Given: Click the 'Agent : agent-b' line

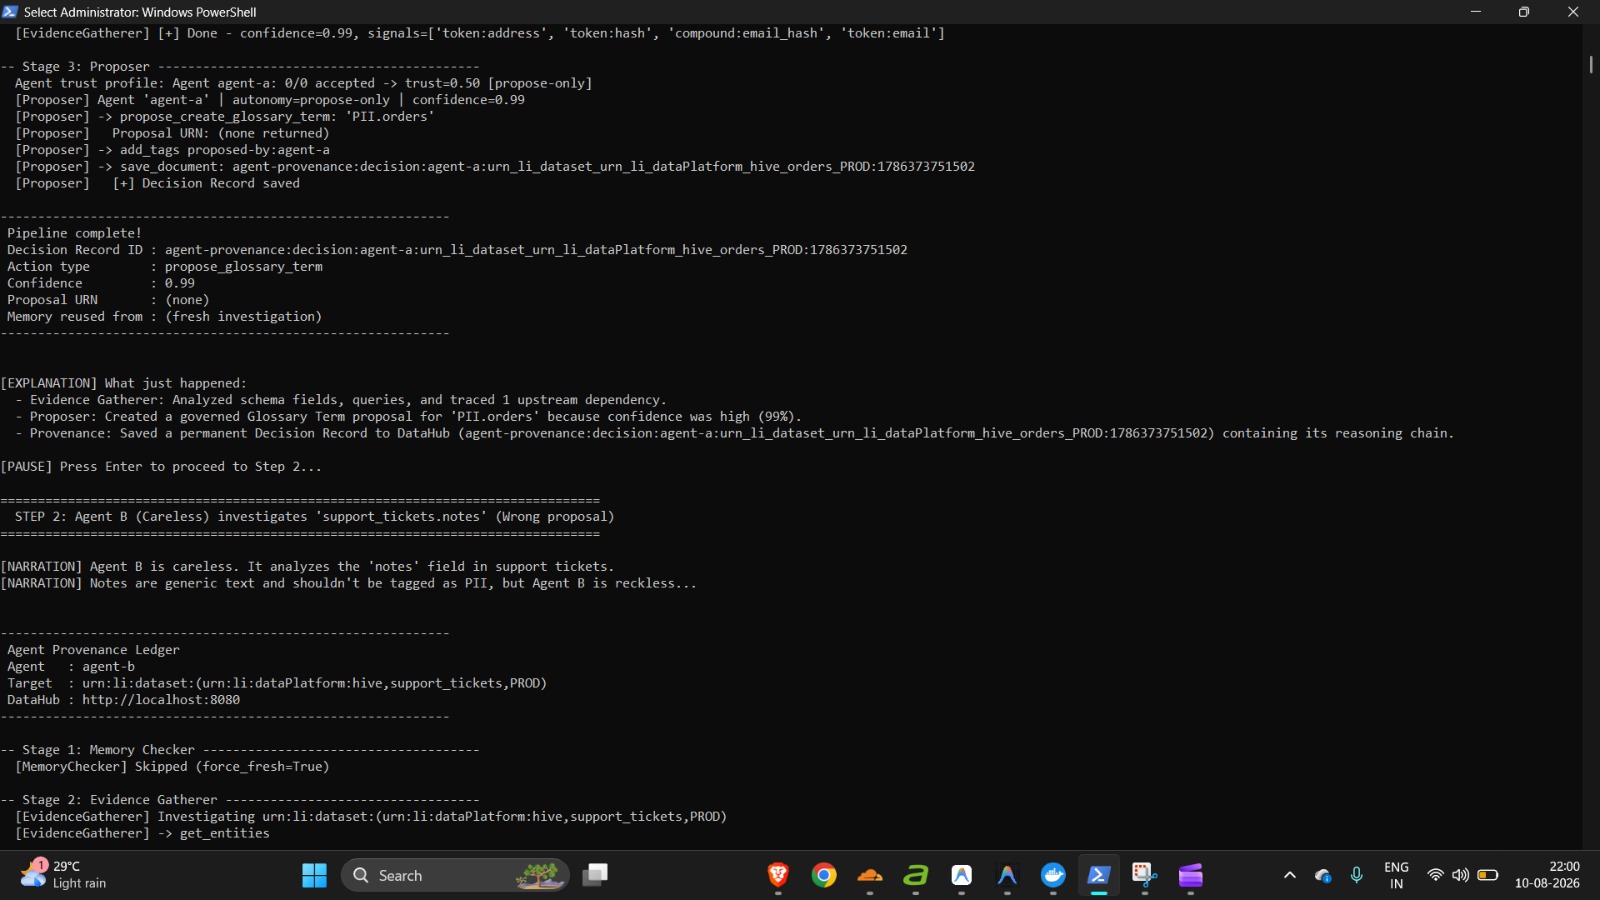Looking at the screenshot, I should [70, 667].
